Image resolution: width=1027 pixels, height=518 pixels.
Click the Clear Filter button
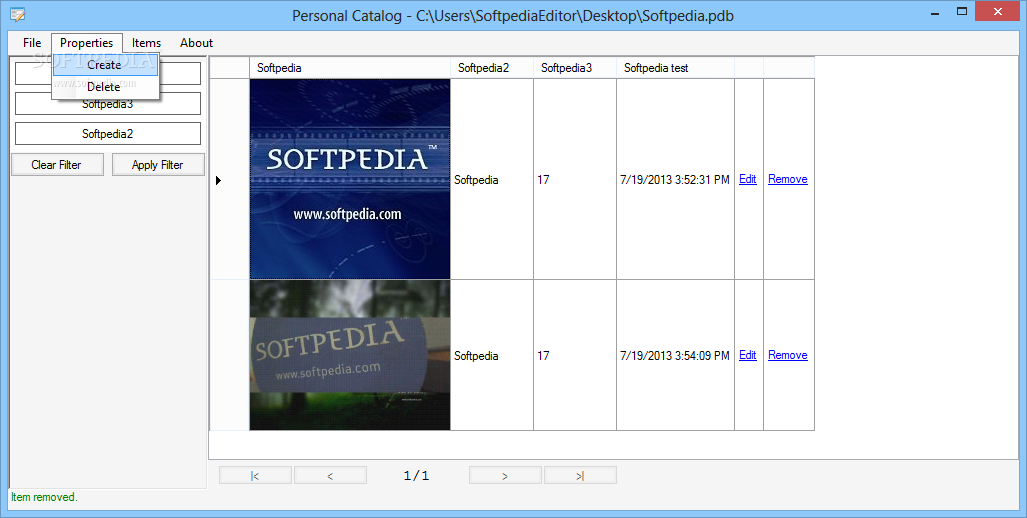57,164
